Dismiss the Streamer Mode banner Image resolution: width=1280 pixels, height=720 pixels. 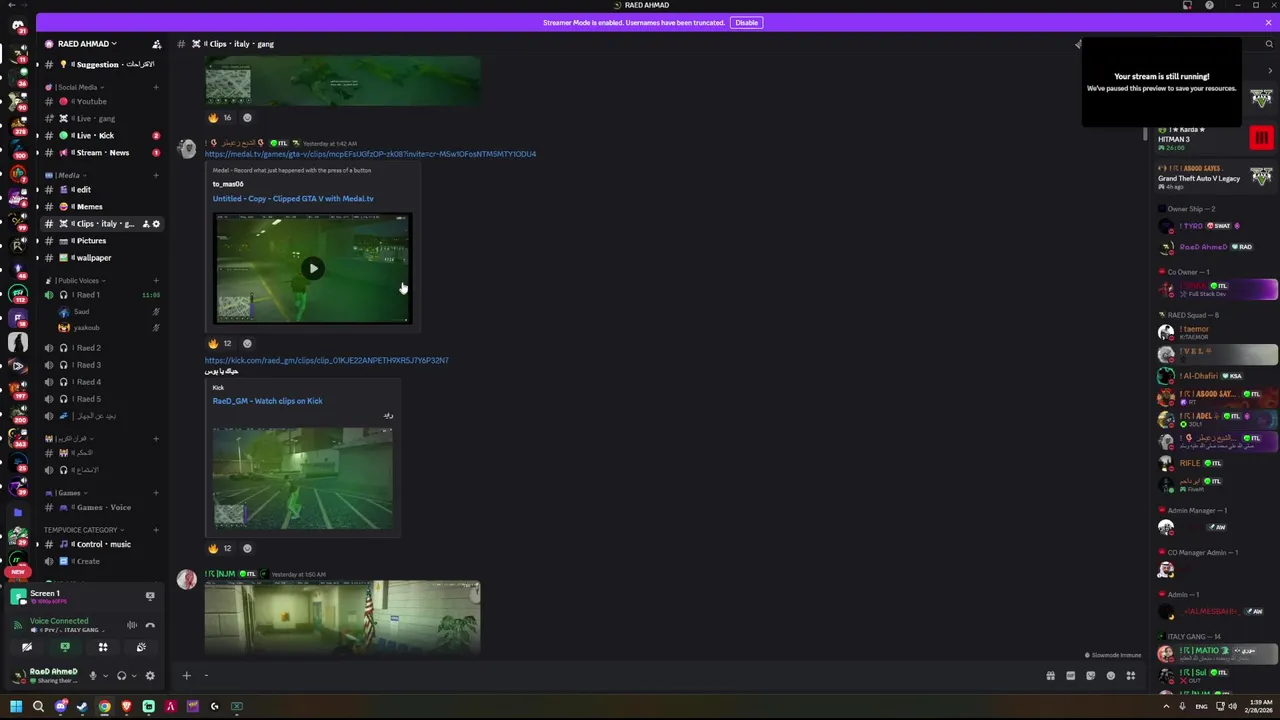[x=1268, y=22]
